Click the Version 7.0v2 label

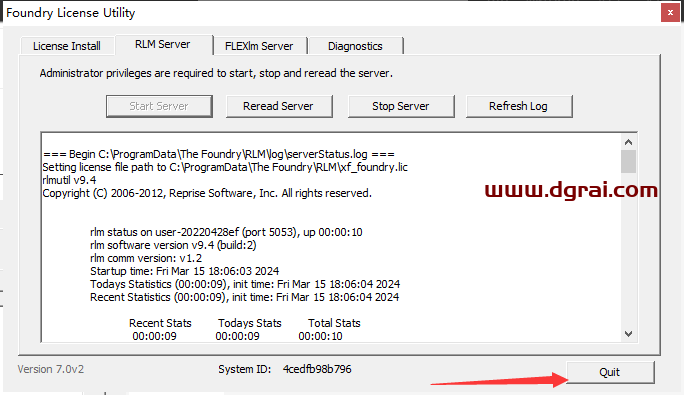[51, 369]
